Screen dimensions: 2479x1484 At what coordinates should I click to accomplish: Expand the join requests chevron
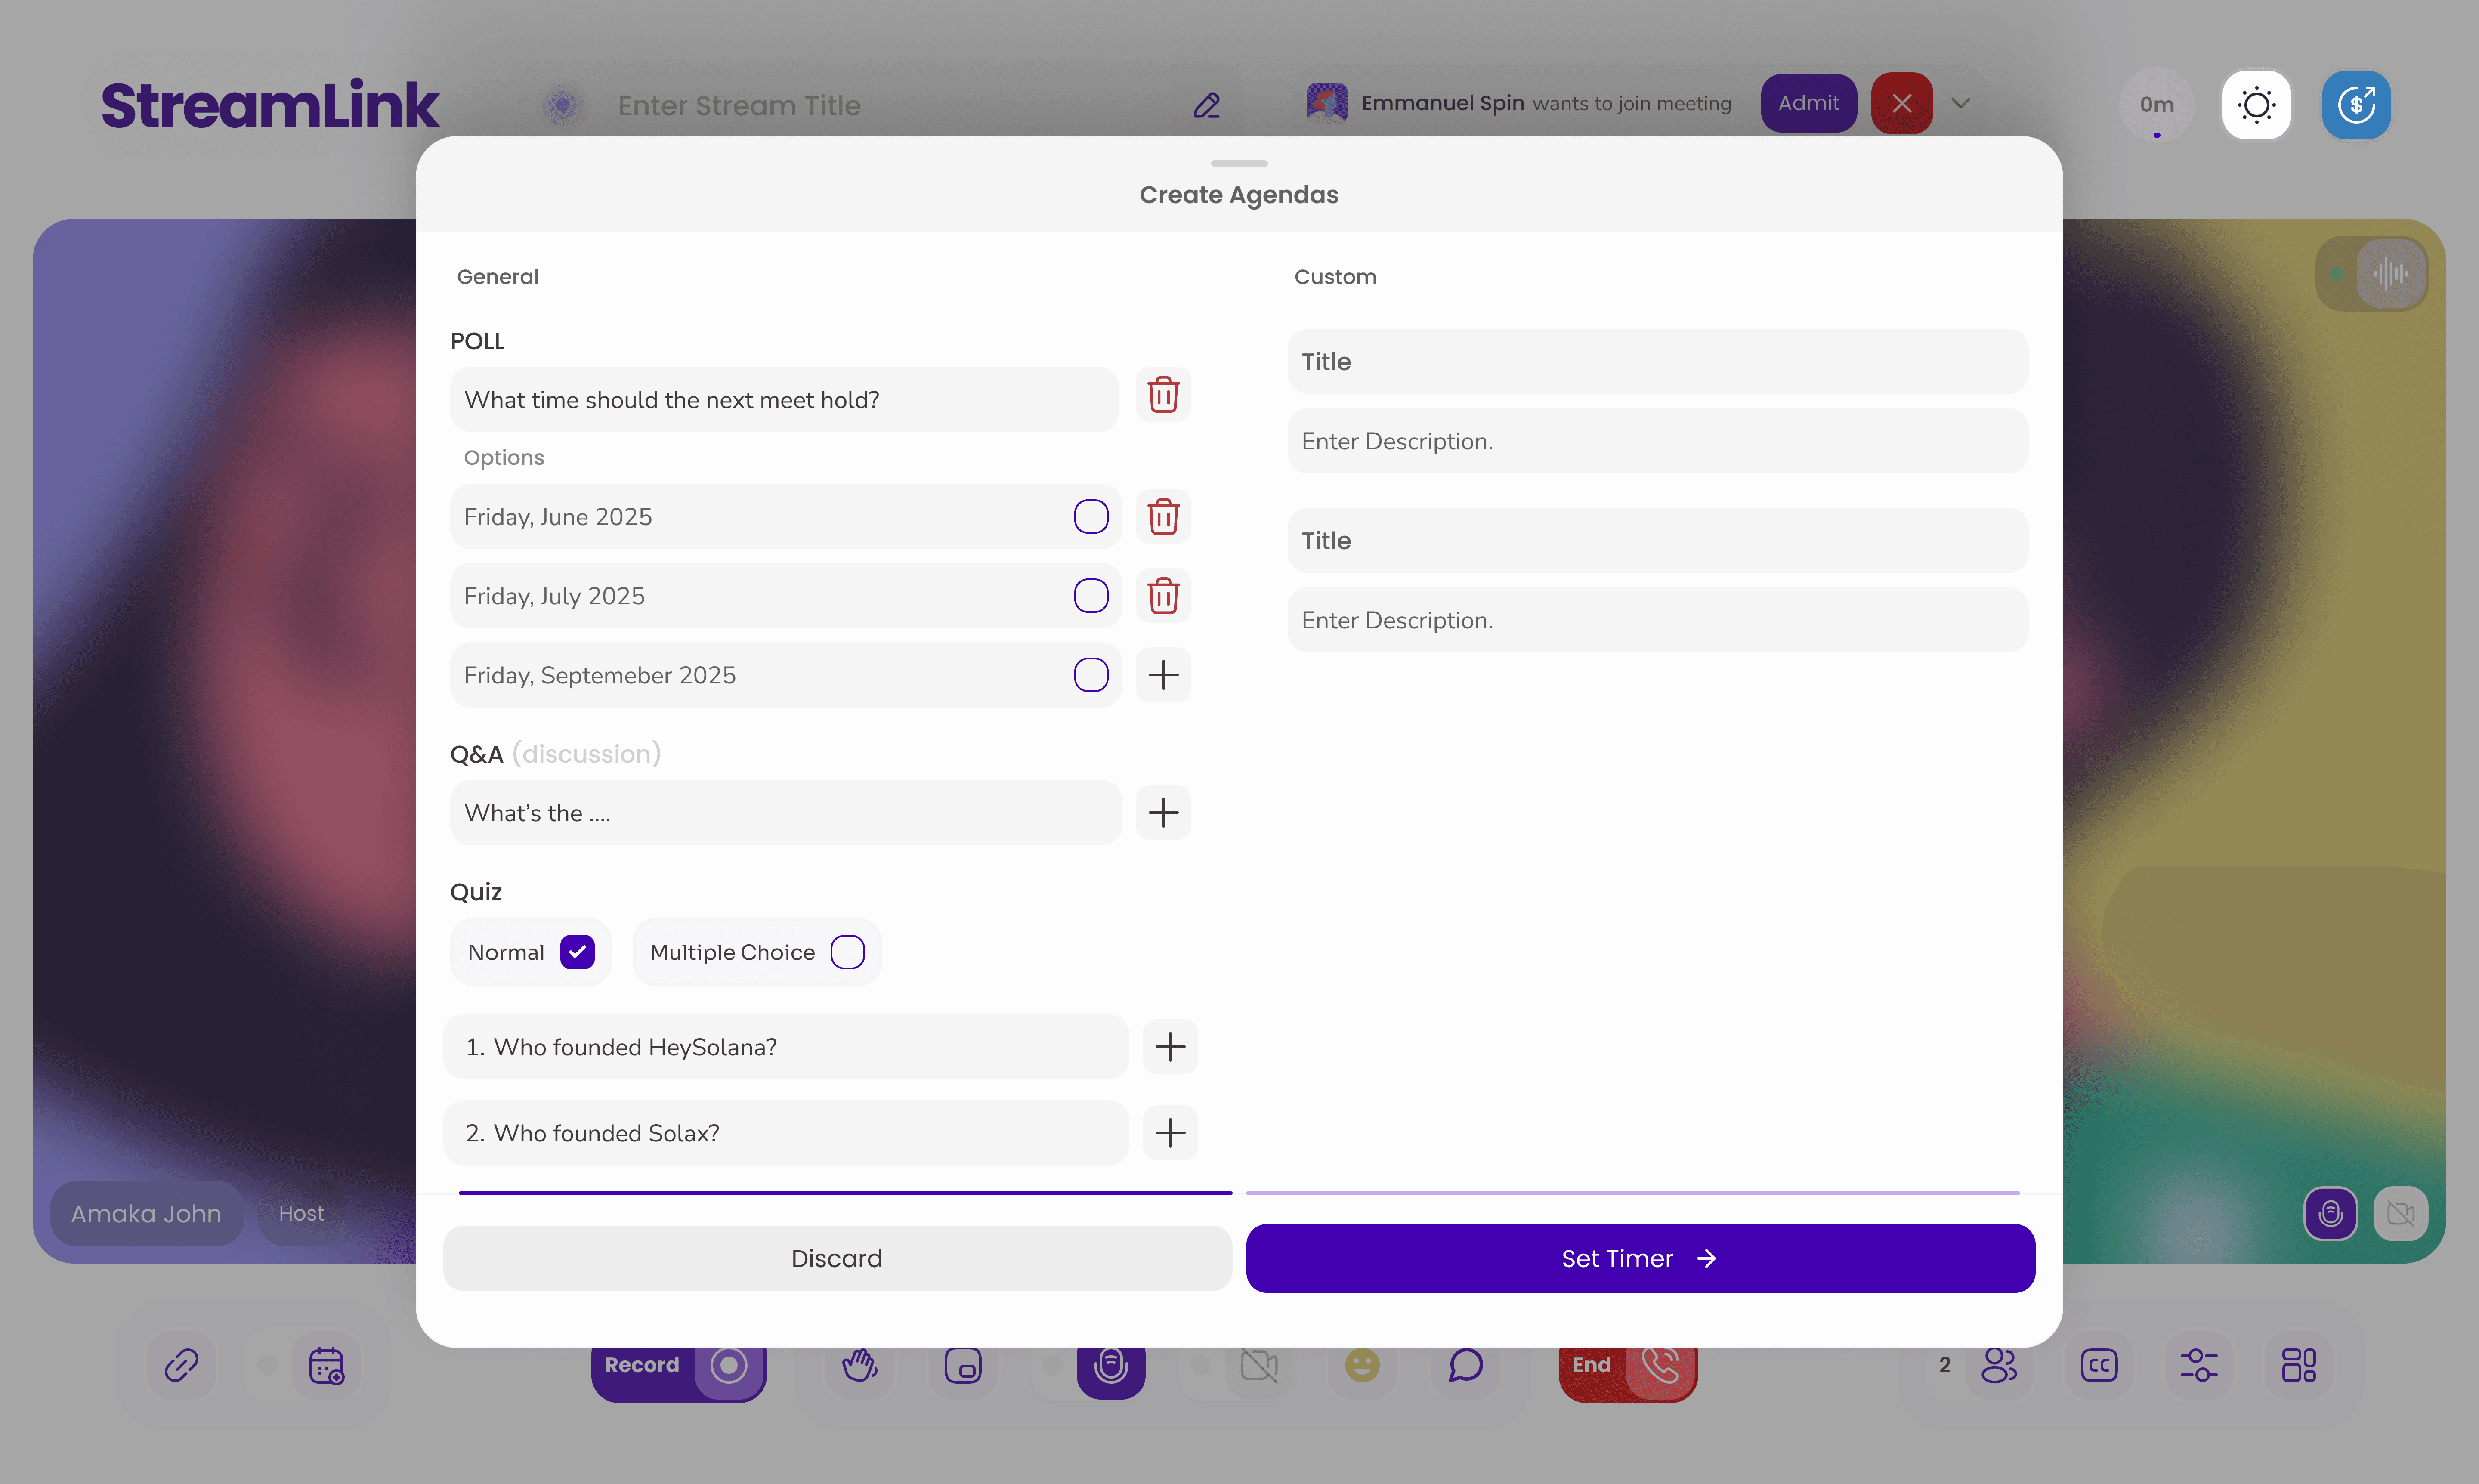point(1960,103)
